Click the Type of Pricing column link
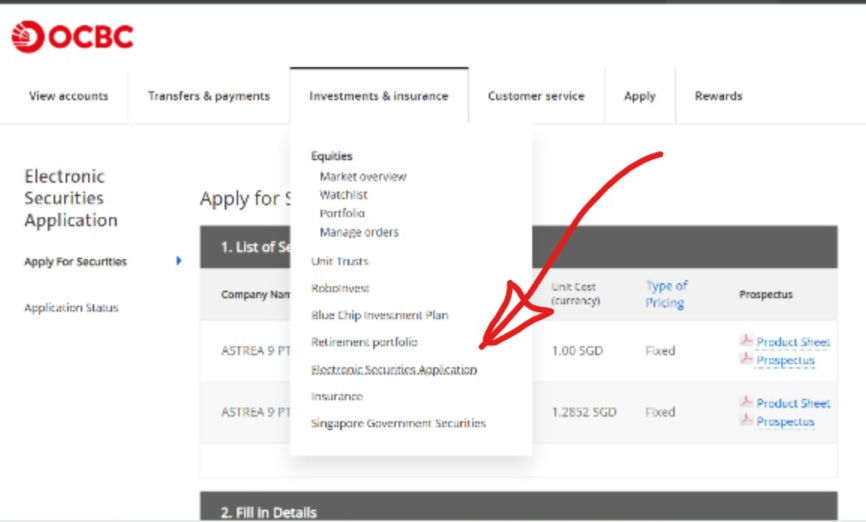Viewport: 866px width, 522px height. tap(666, 294)
